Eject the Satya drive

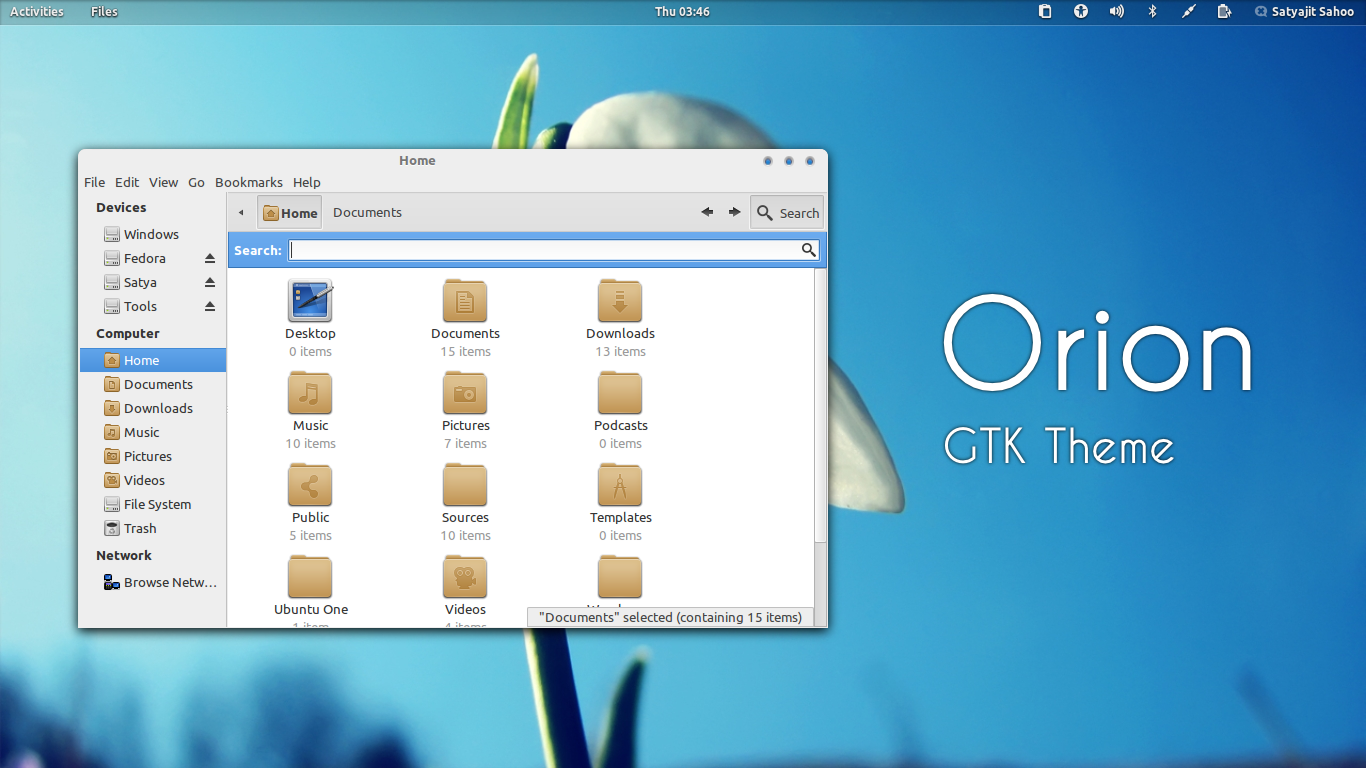(210, 283)
